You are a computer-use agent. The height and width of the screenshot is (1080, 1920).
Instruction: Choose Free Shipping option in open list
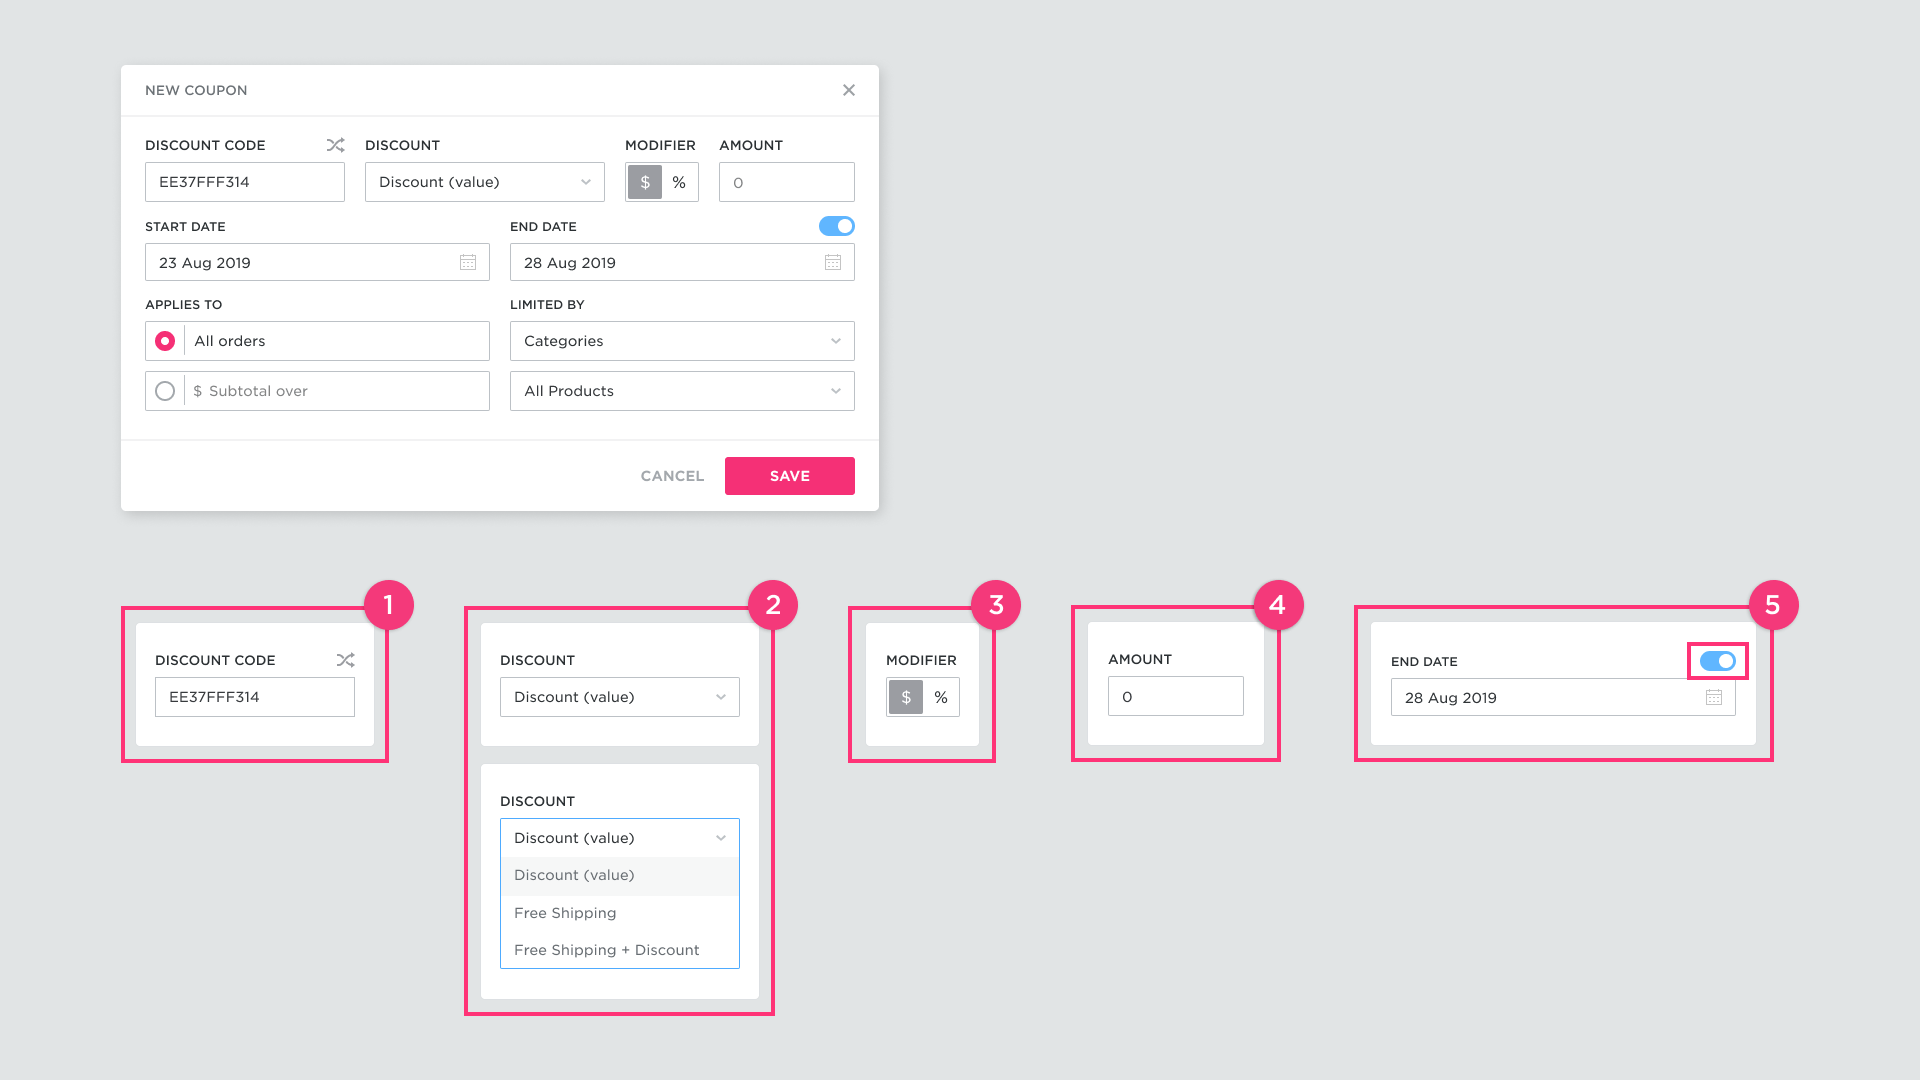tap(620, 913)
